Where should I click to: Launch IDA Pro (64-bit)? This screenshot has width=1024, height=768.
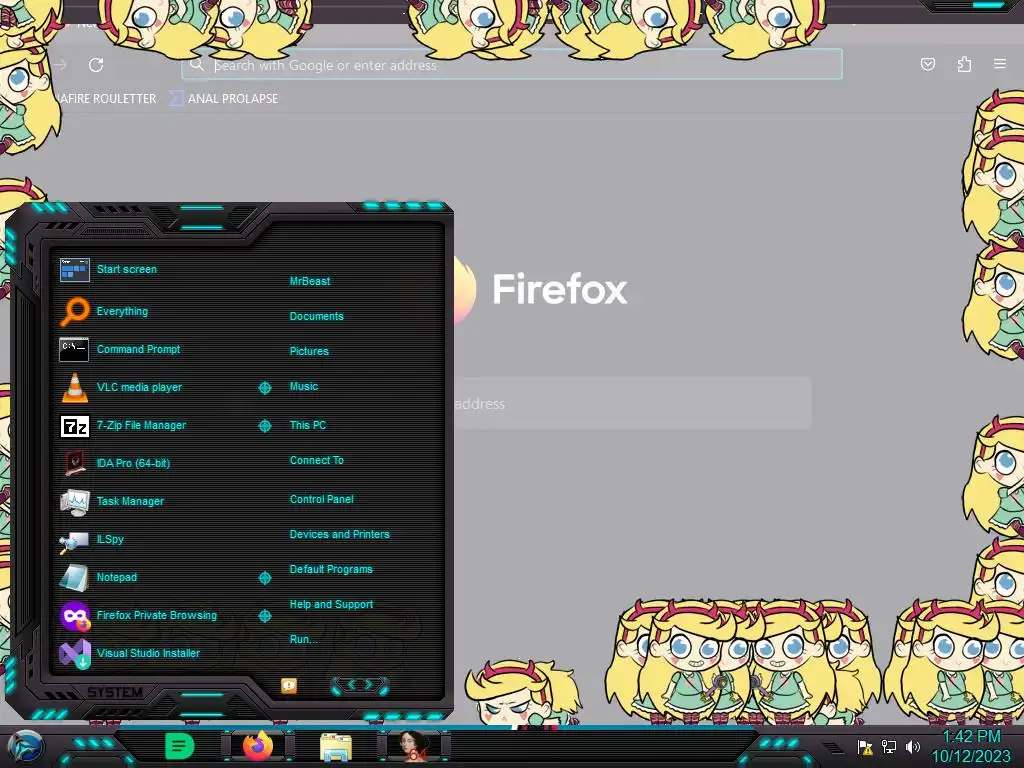point(133,463)
